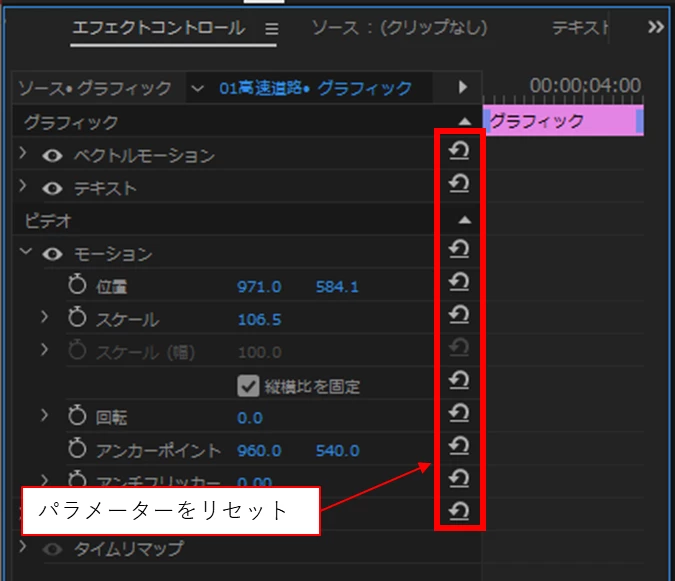Expand the タイムリマップ effect

[23, 547]
